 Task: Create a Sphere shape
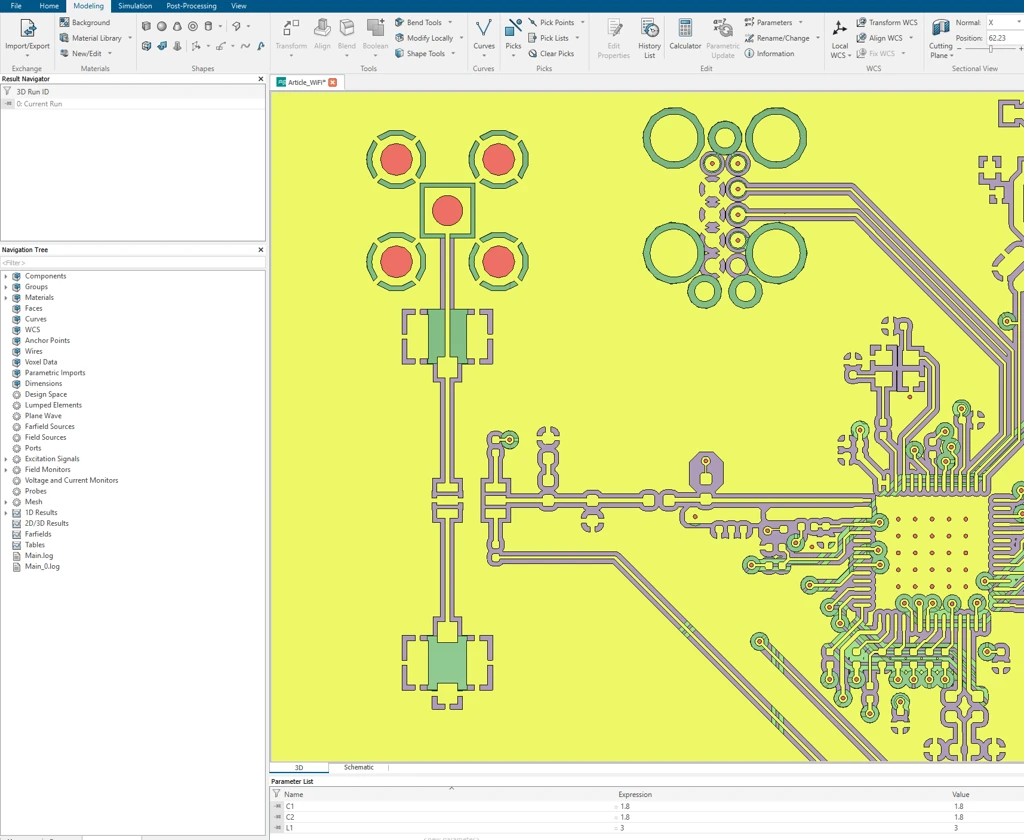point(161,26)
